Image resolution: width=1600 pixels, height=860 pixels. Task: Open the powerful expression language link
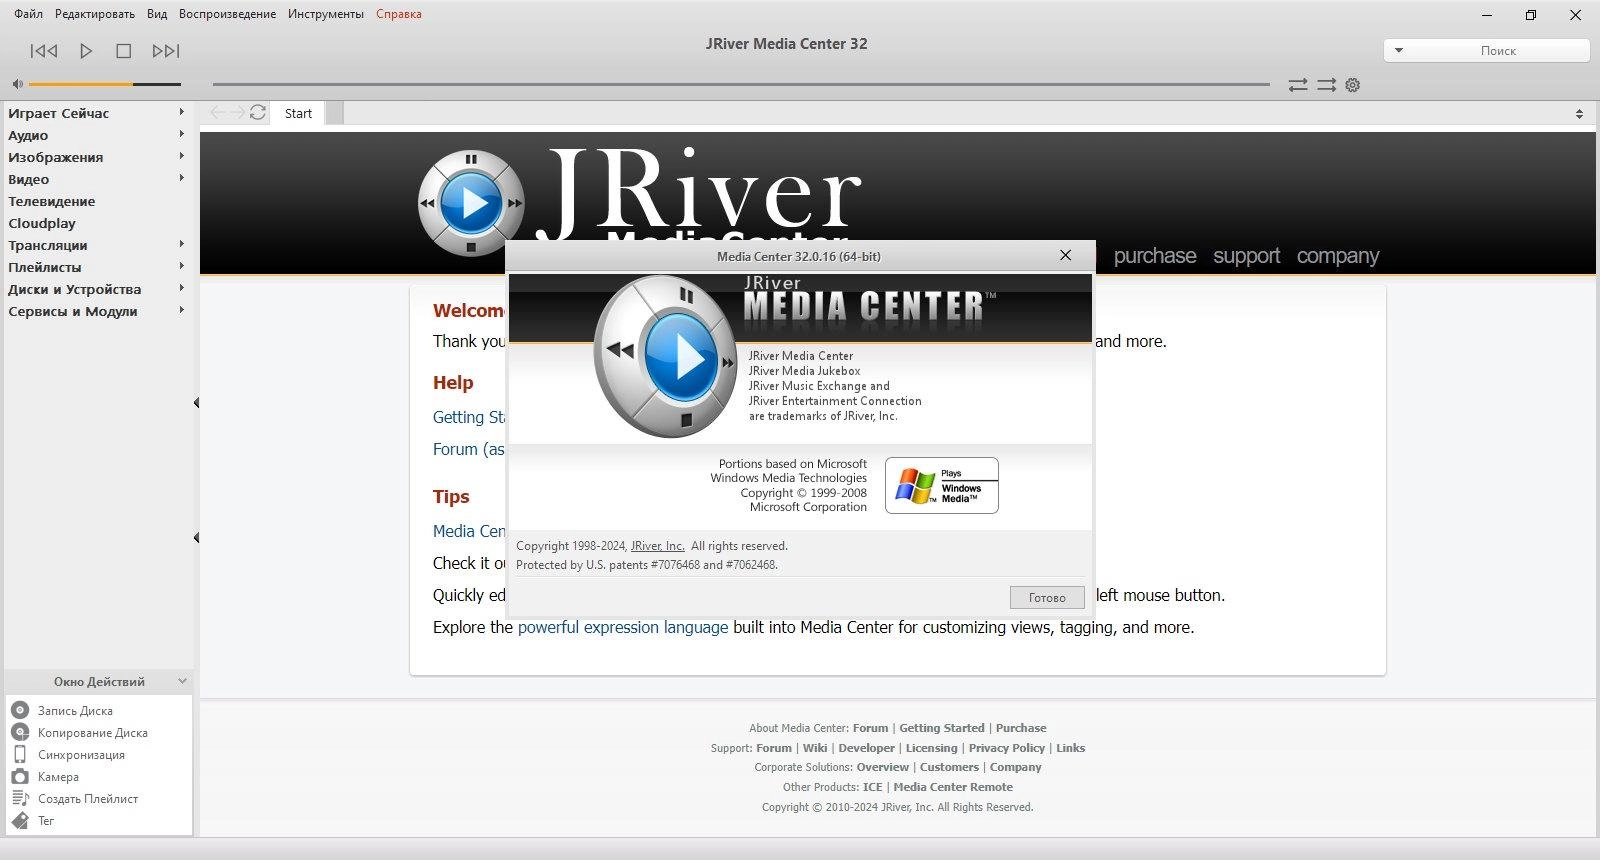623,627
